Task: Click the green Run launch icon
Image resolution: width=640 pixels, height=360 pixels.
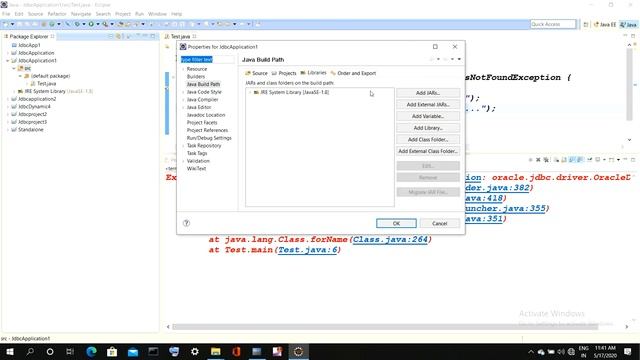Action: 91,24
